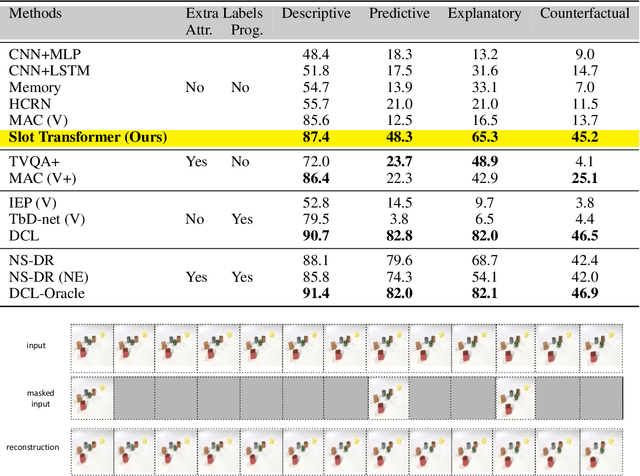
Task: Select the first visible frame in masked input row
Action: click(91, 397)
